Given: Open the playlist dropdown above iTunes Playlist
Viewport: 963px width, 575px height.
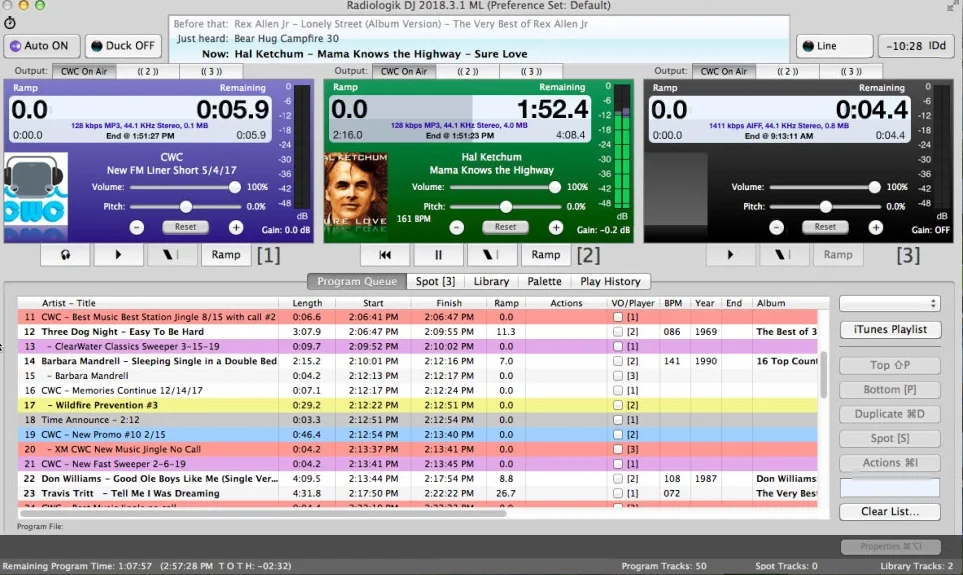Looking at the screenshot, I should [890, 303].
